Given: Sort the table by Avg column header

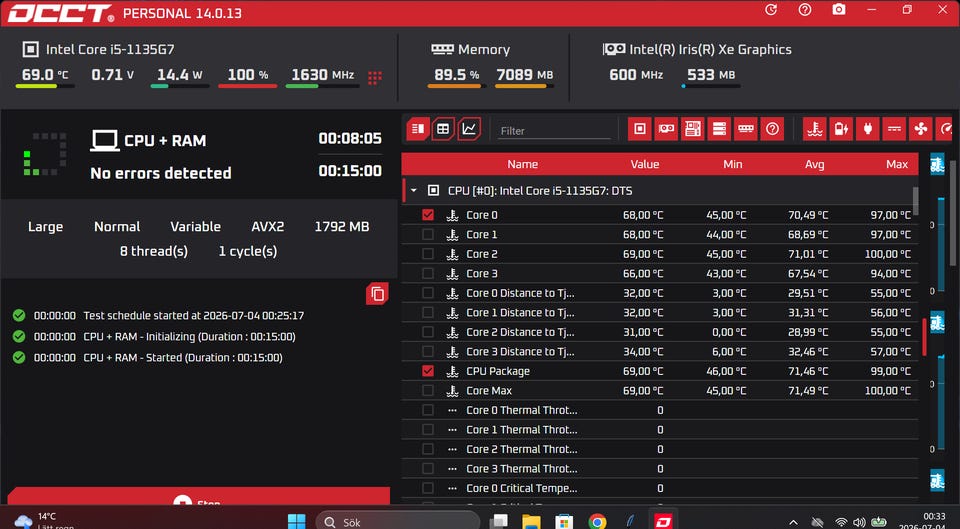Looking at the screenshot, I should [x=814, y=164].
